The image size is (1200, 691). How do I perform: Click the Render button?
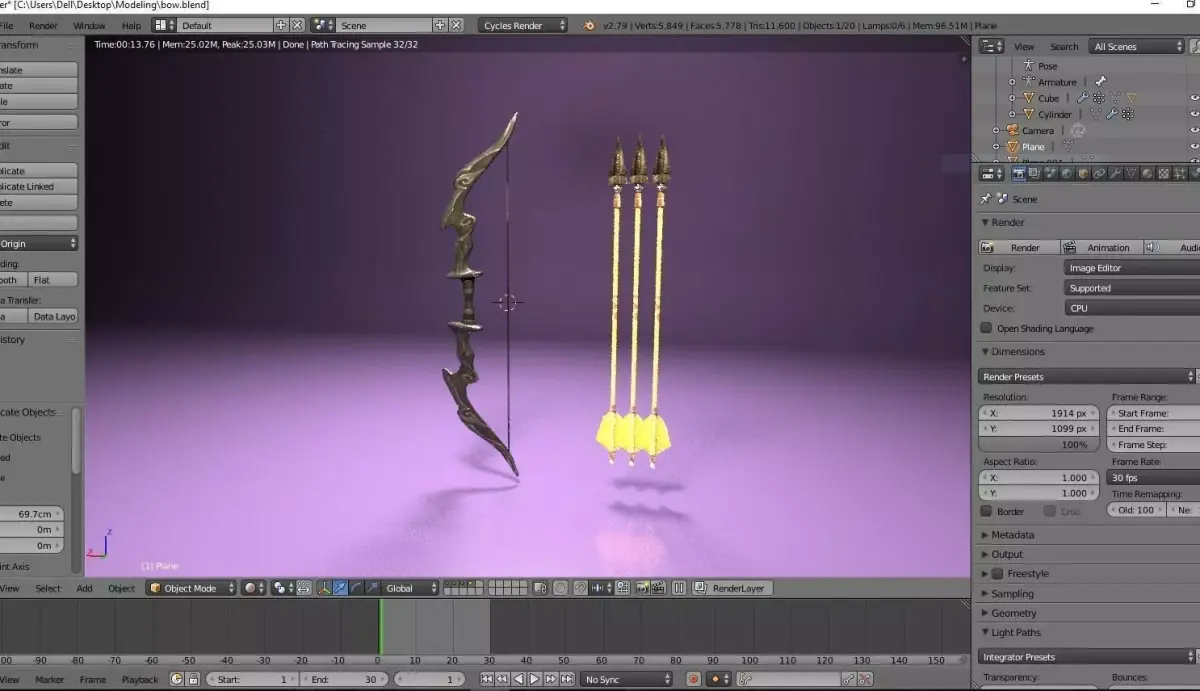[x=1017, y=247]
